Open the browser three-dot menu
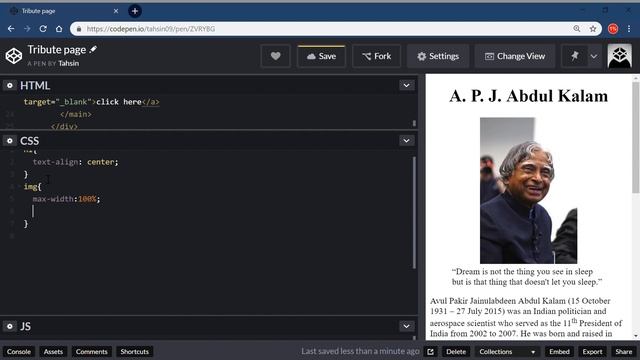Viewport: 640px width, 360px height. point(629,29)
